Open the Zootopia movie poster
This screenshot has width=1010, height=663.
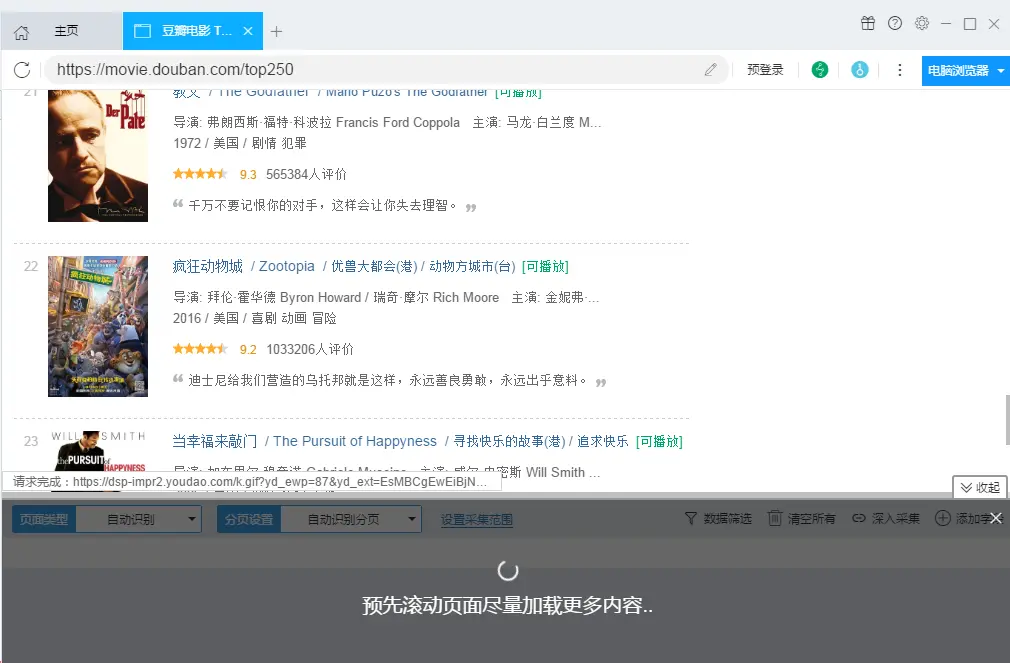[98, 327]
